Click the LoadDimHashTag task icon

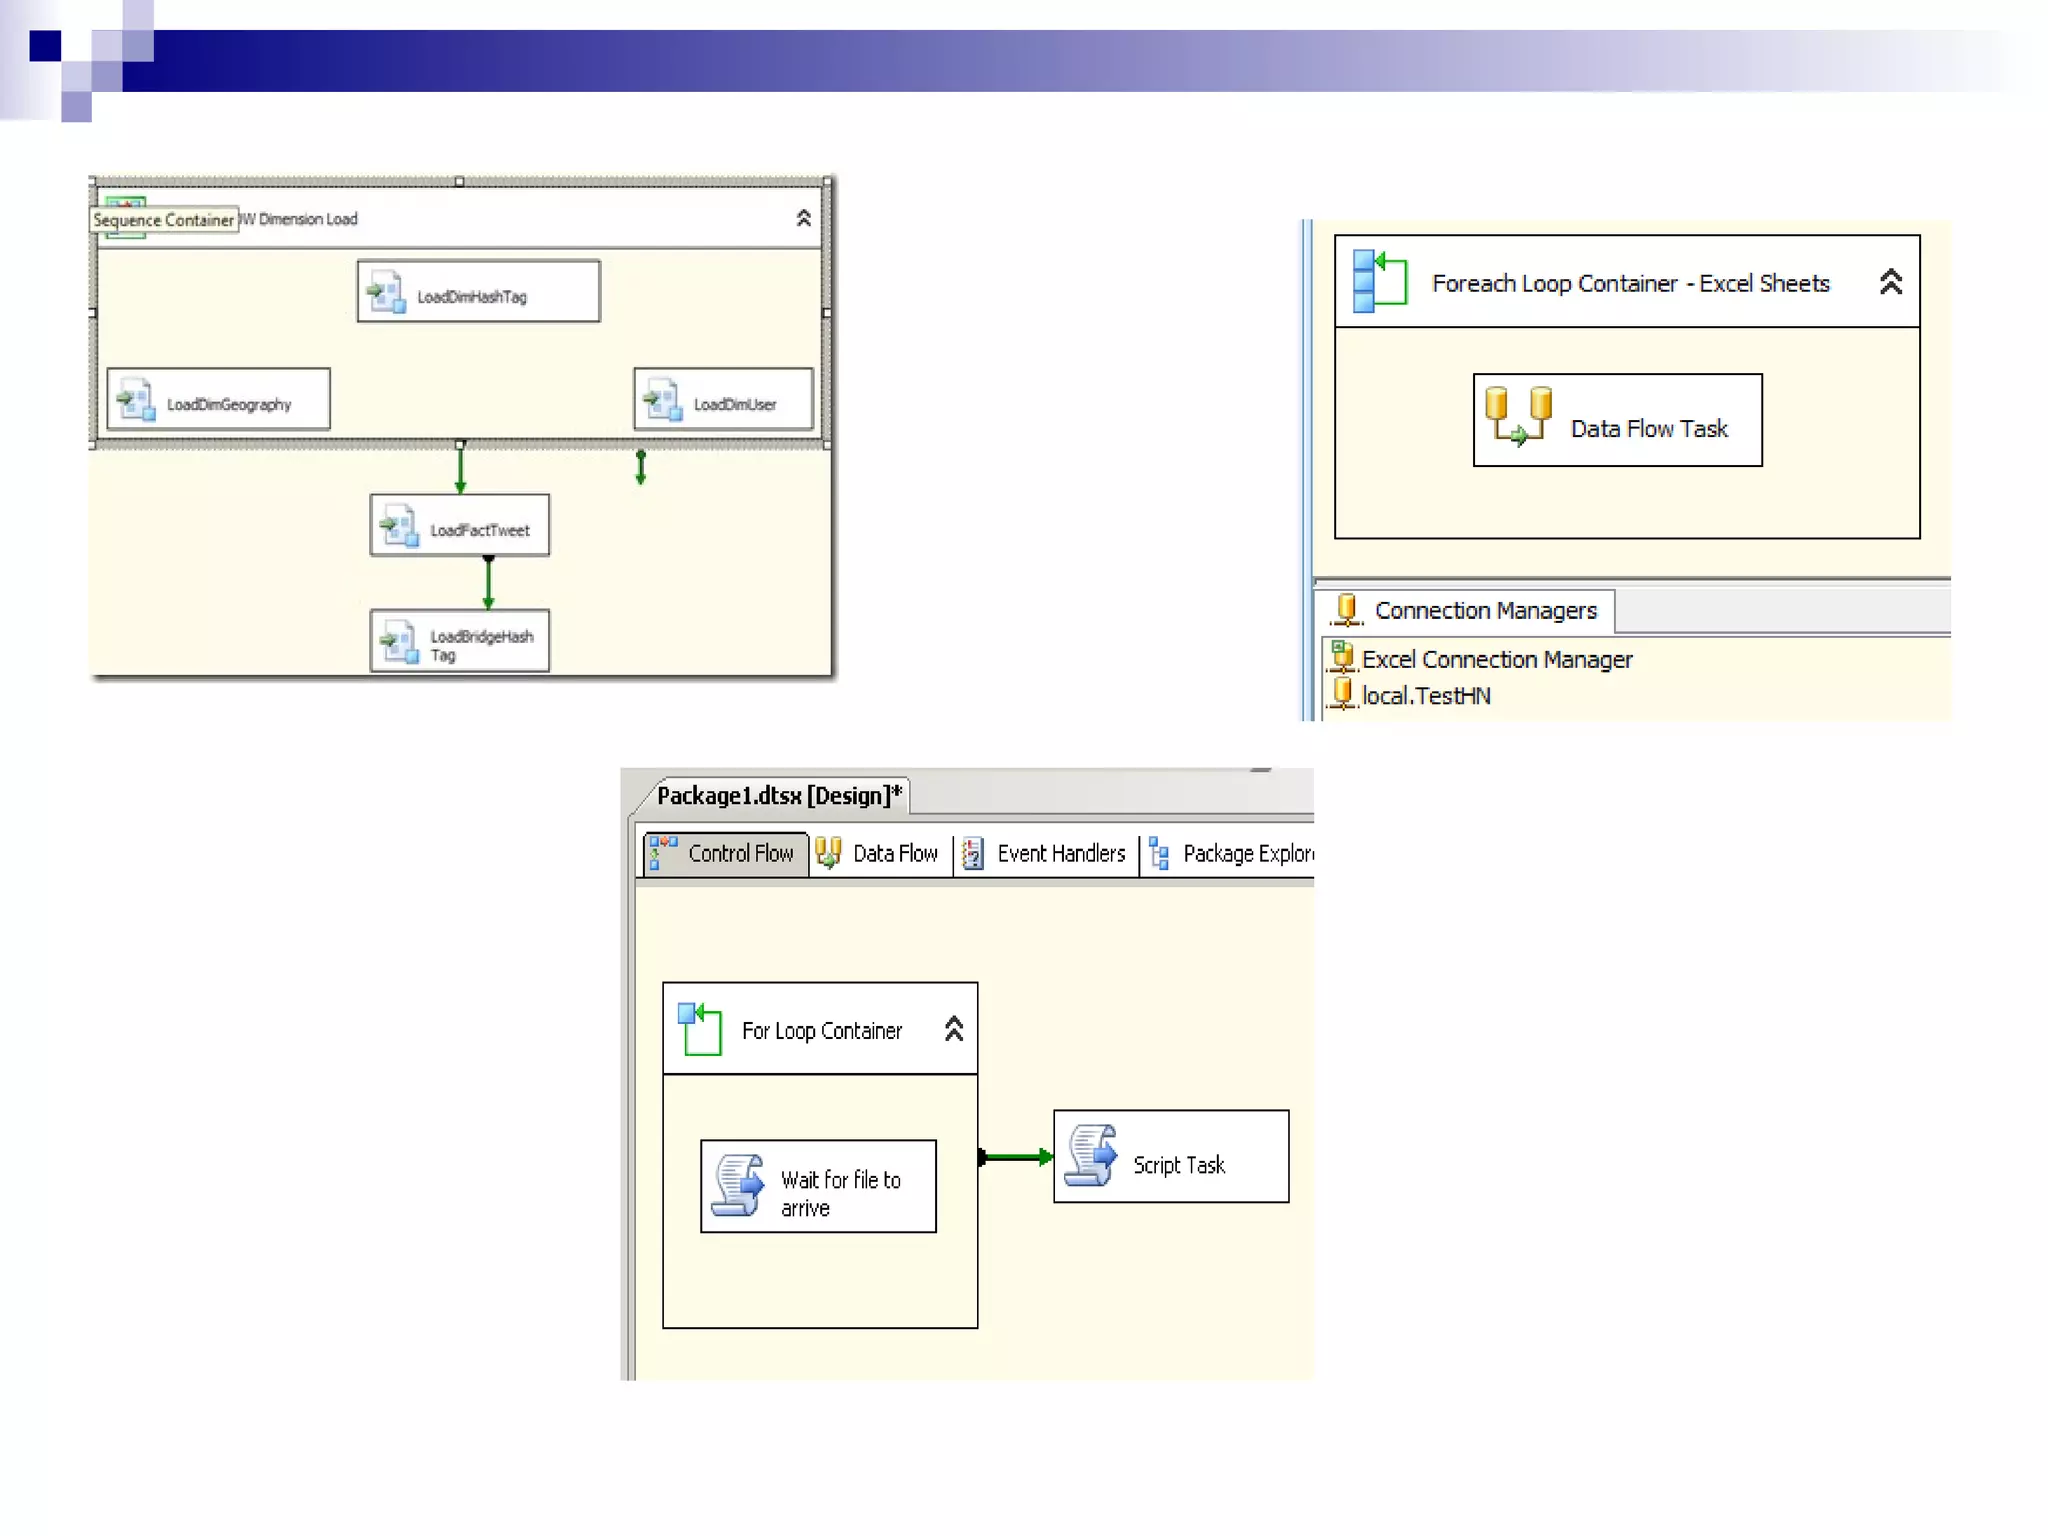click(386, 292)
